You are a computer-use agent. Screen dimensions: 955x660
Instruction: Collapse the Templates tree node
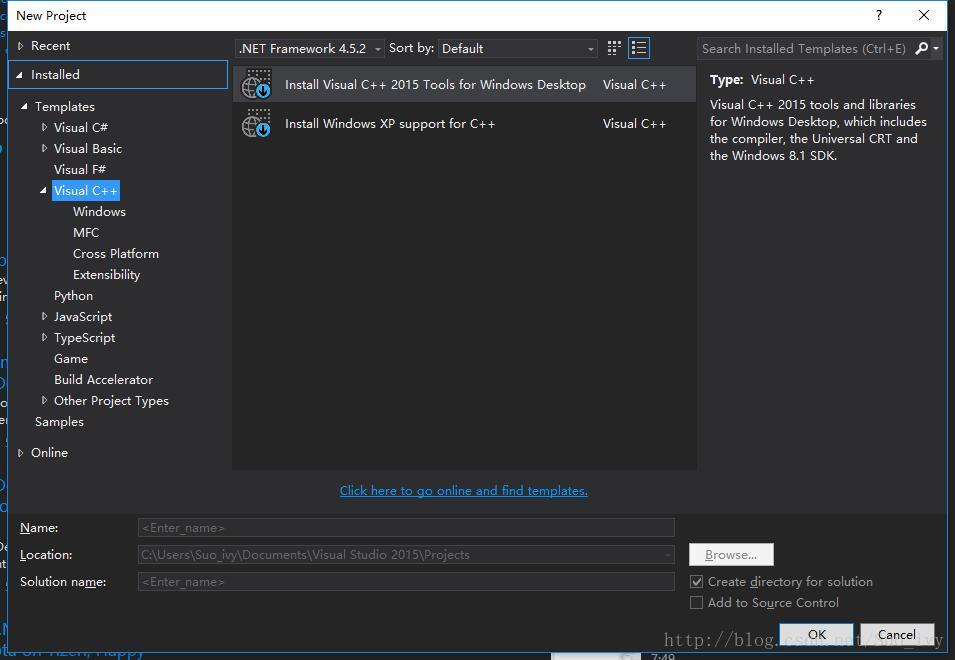click(24, 106)
